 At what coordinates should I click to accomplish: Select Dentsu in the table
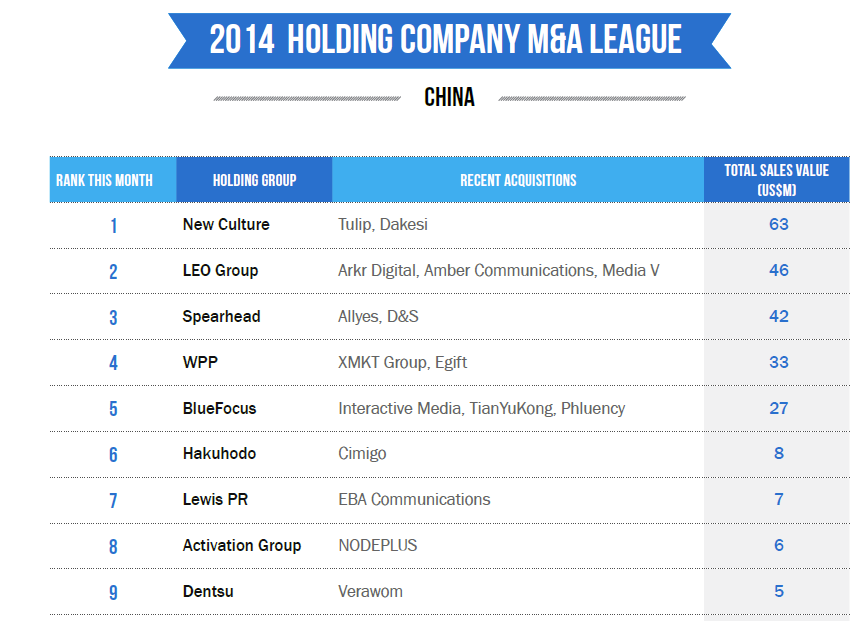point(208,591)
